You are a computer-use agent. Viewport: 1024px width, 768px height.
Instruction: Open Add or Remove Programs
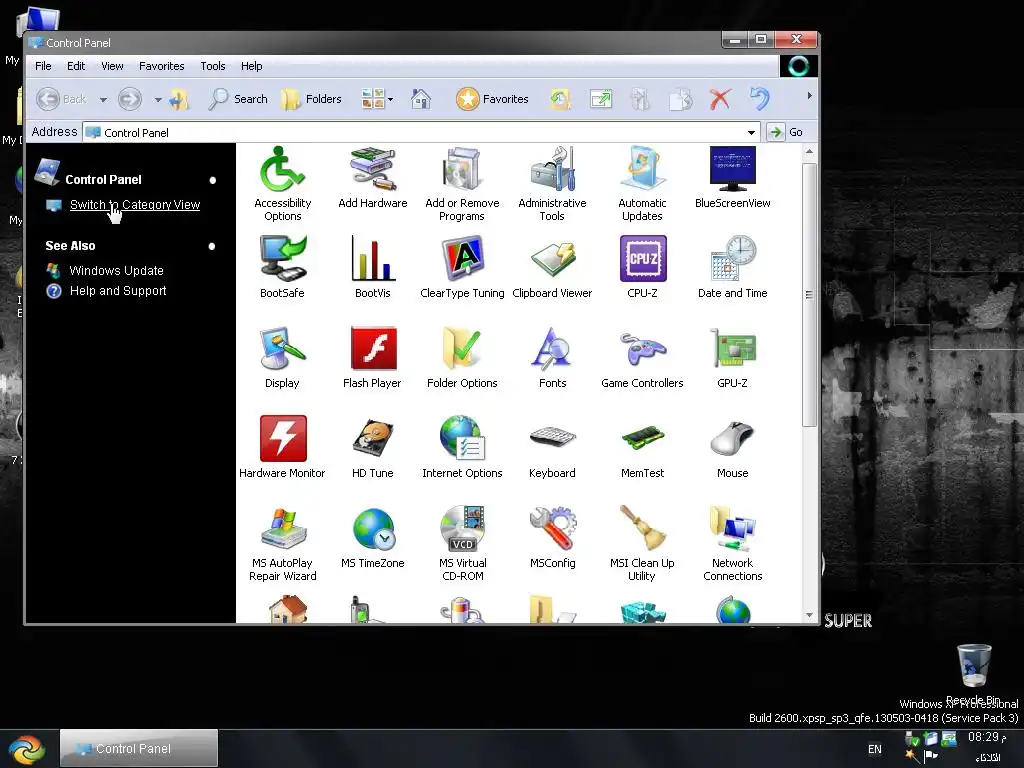tap(462, 184)
